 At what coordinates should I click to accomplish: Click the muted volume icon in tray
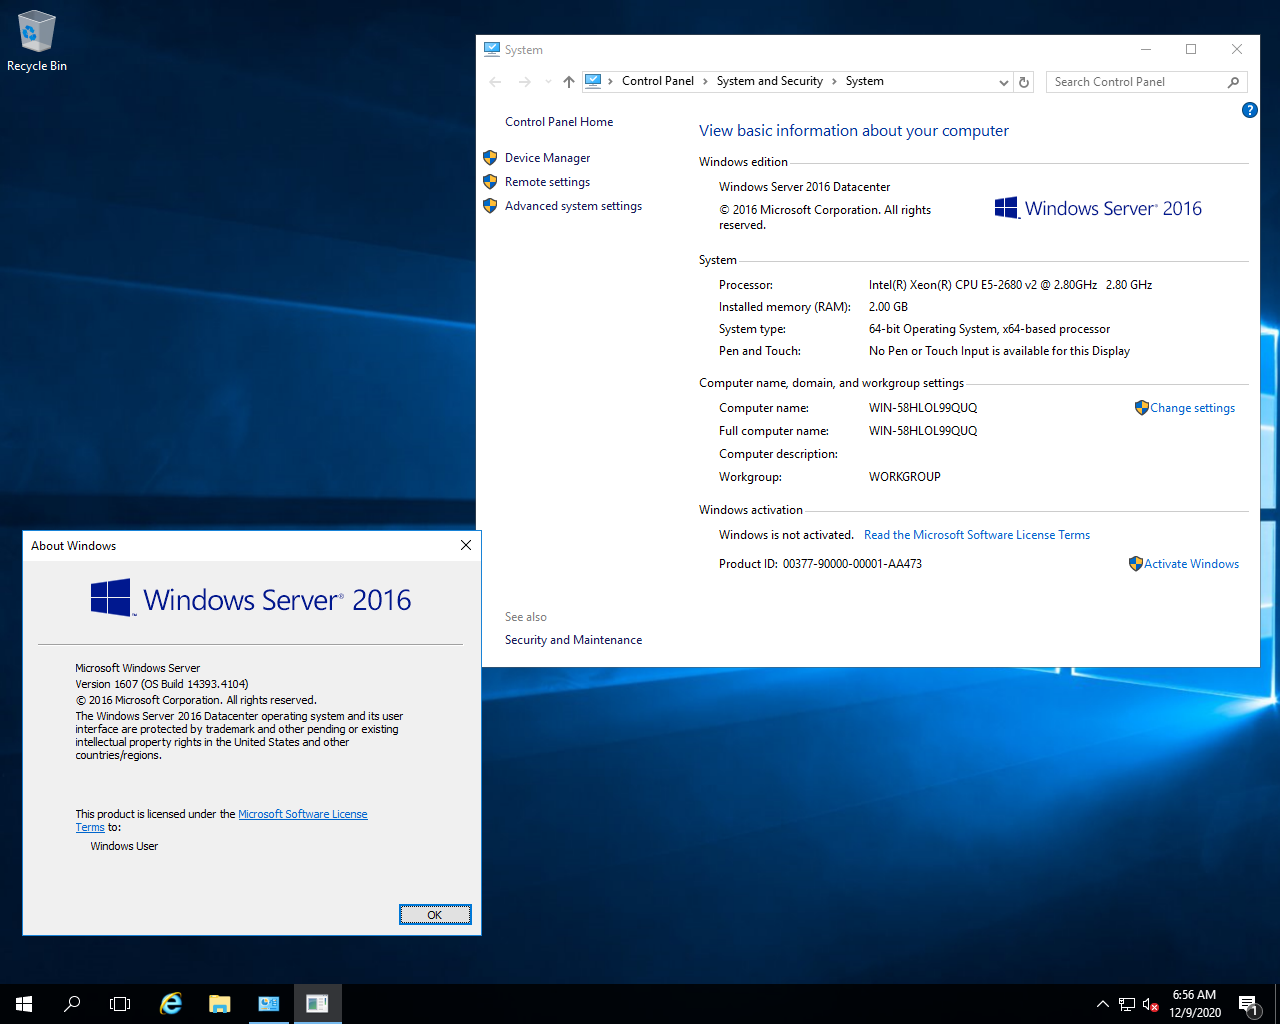point(1151,1004)
